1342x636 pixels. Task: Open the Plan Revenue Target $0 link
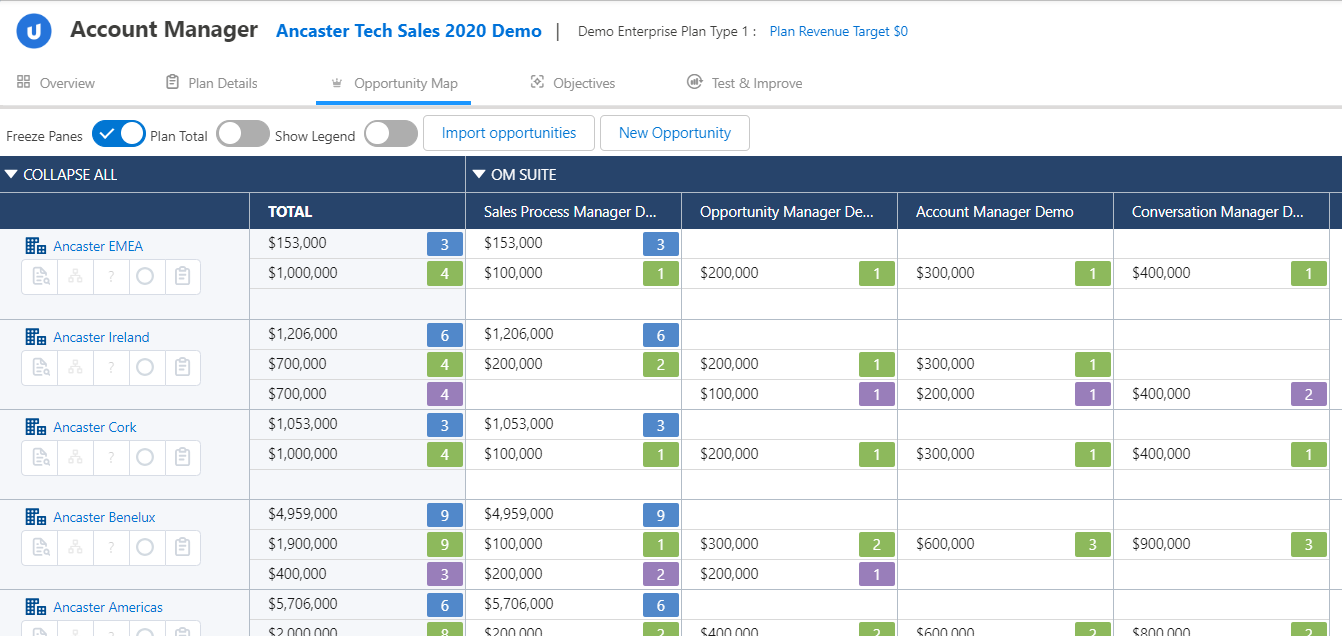coord(838,31)
